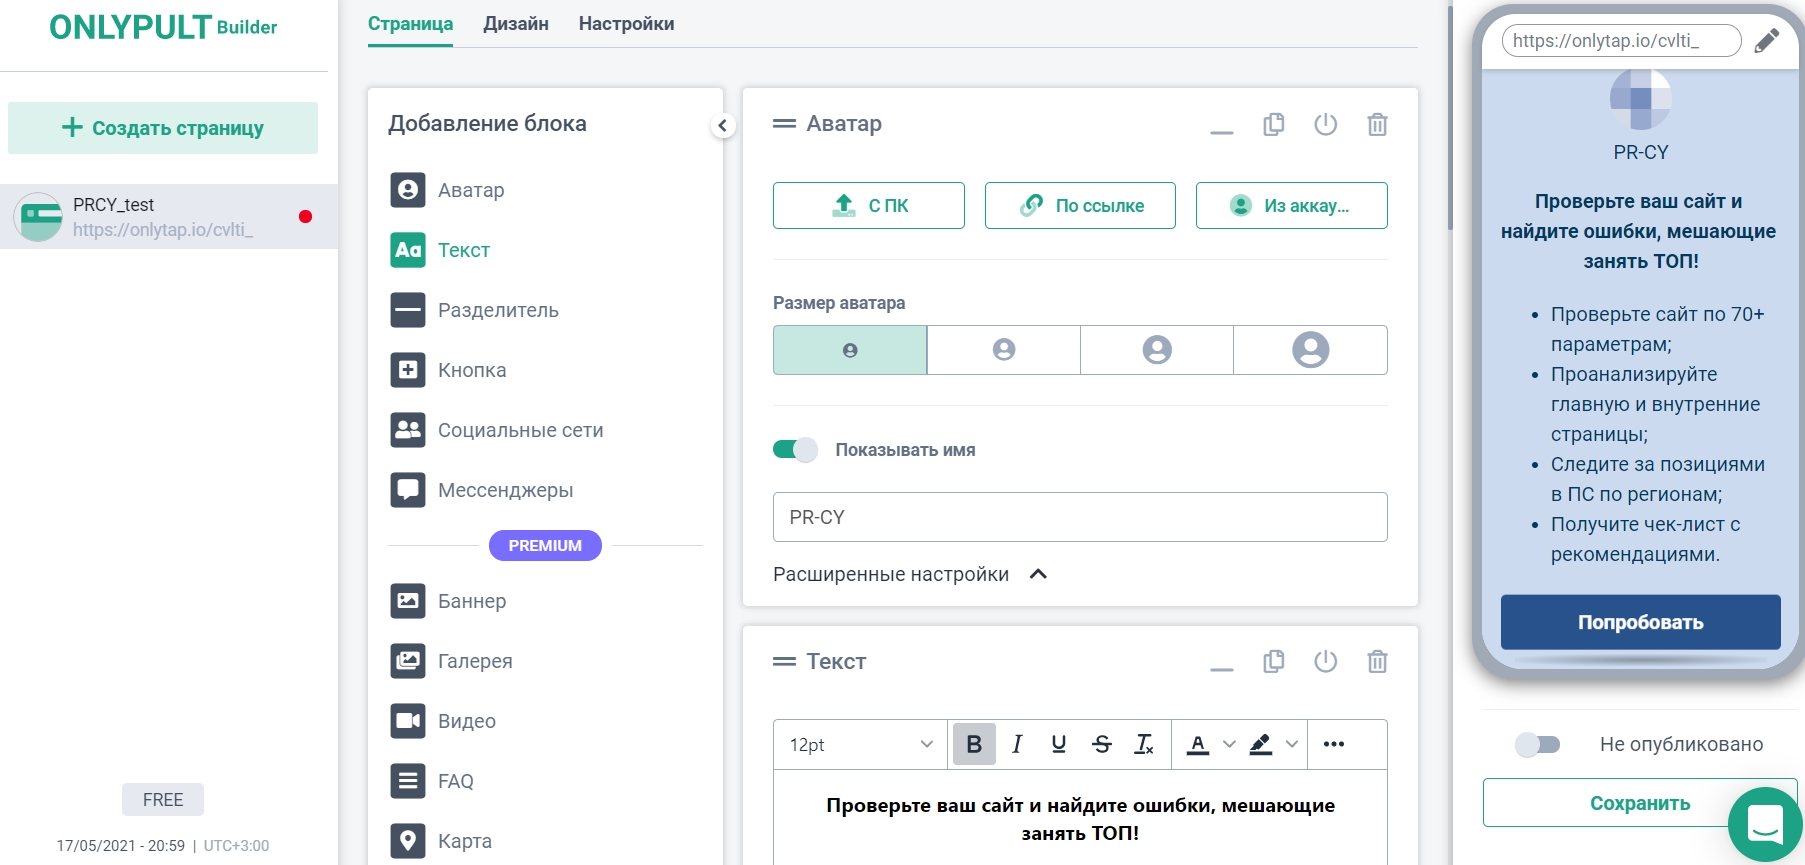Click the preview URL field
Image resolution: width=1805 pixels, height=865 pixels.
click(1622, 41)
